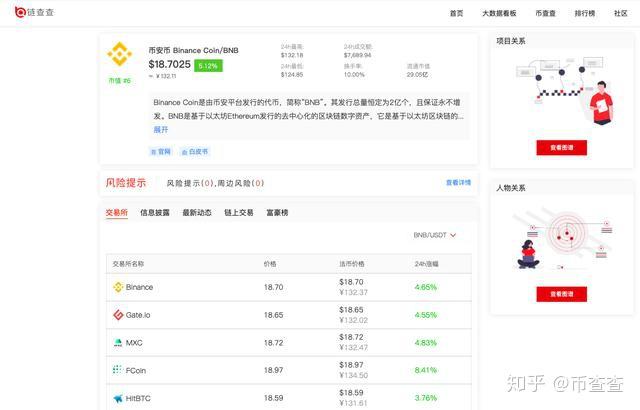
Task: Click the 3.76% change for HitBTC
Action: pos(426,398)
